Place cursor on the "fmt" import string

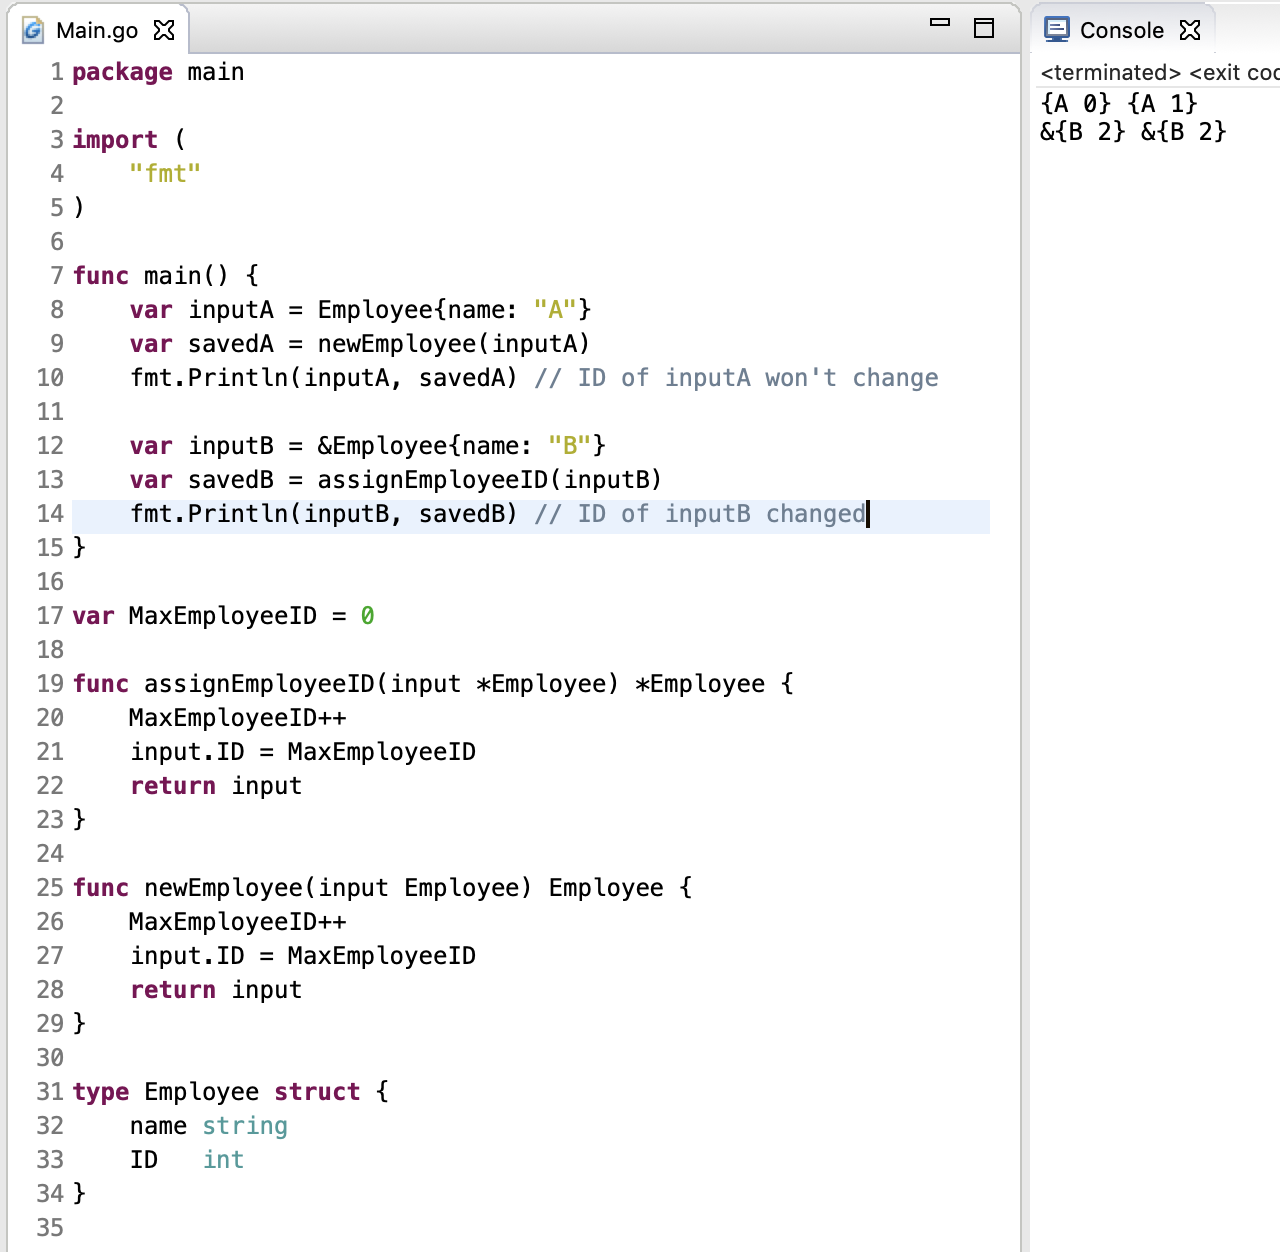(x=165, y=174)
